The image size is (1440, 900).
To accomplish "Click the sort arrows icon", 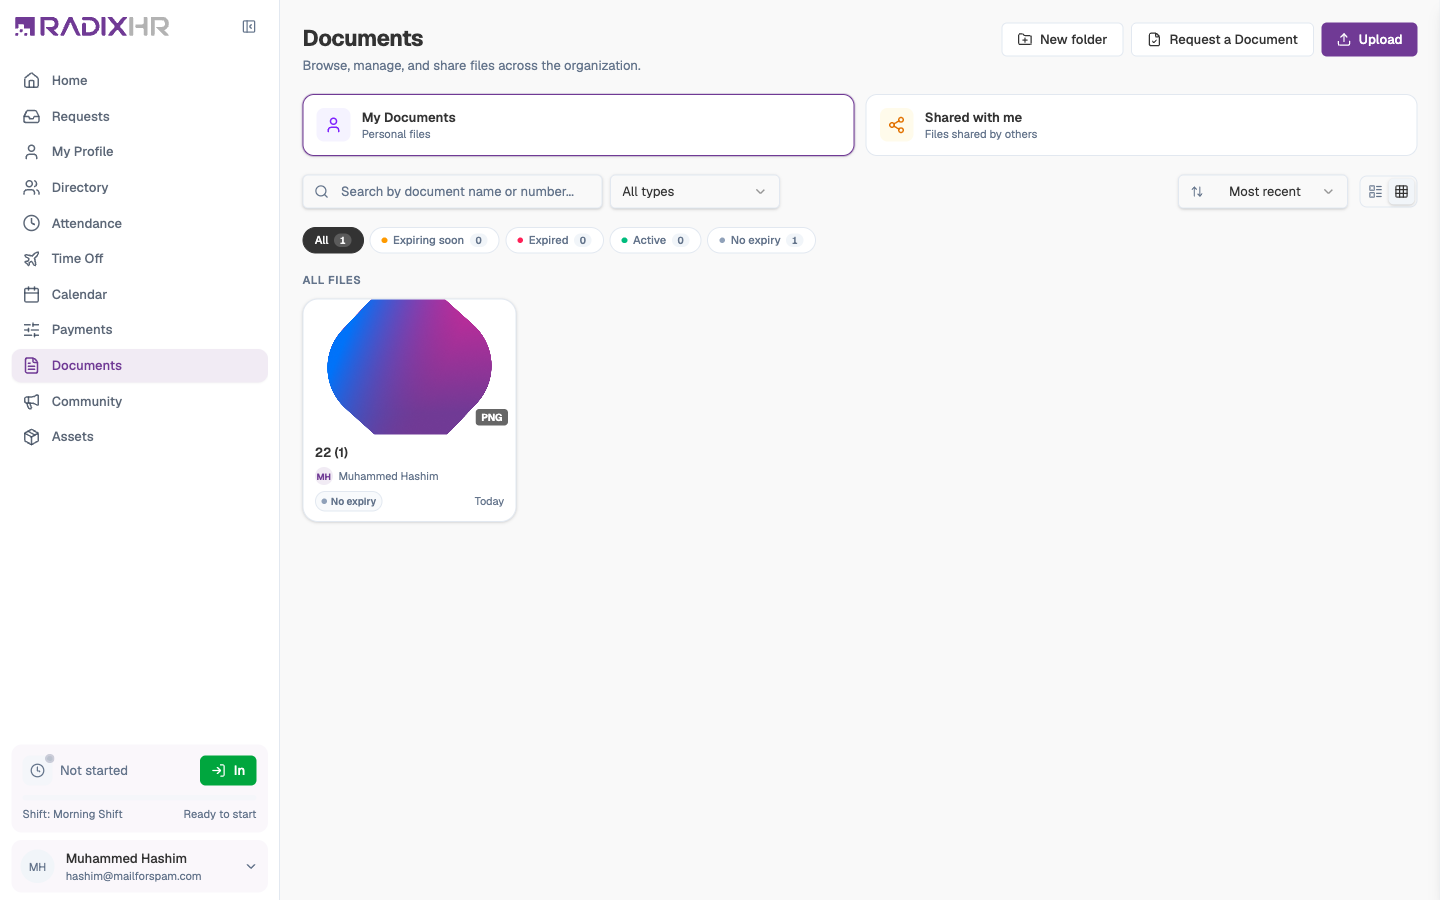I will click(1197, 192).
